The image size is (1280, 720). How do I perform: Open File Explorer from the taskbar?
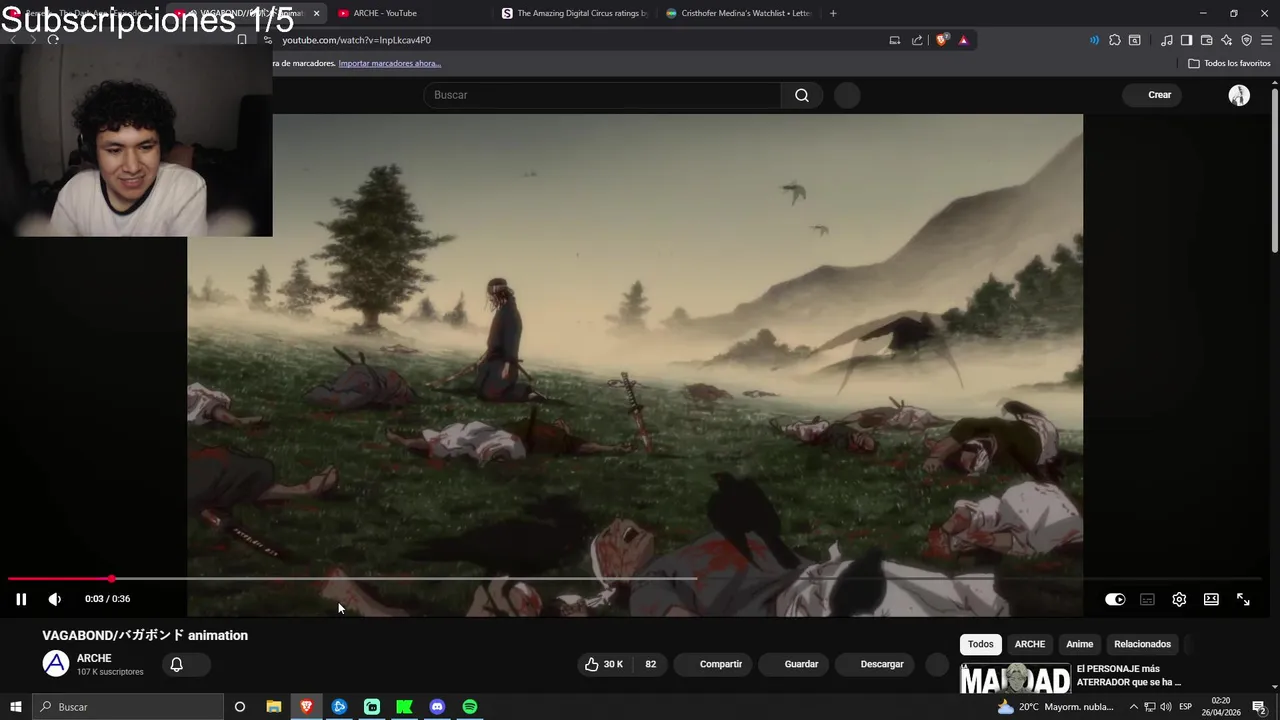(273, 707)
